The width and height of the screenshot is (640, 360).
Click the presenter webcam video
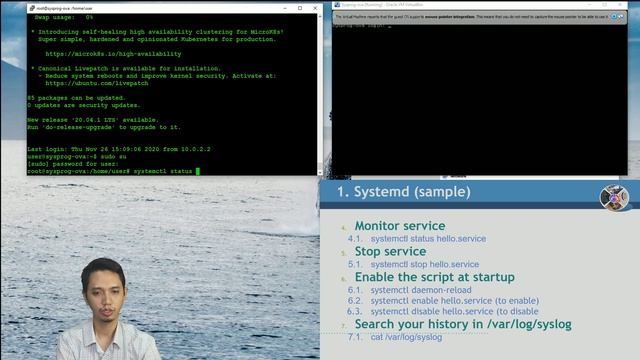(x=108, y=309)
